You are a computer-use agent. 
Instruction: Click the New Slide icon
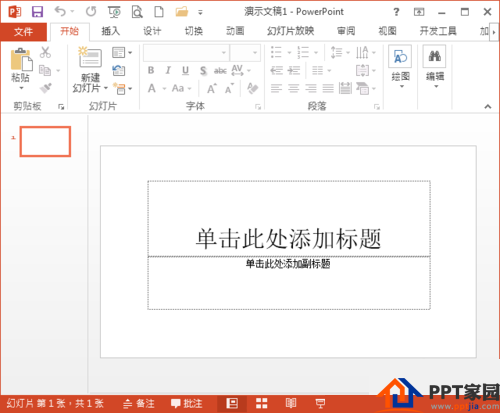(x=90, y=57)
